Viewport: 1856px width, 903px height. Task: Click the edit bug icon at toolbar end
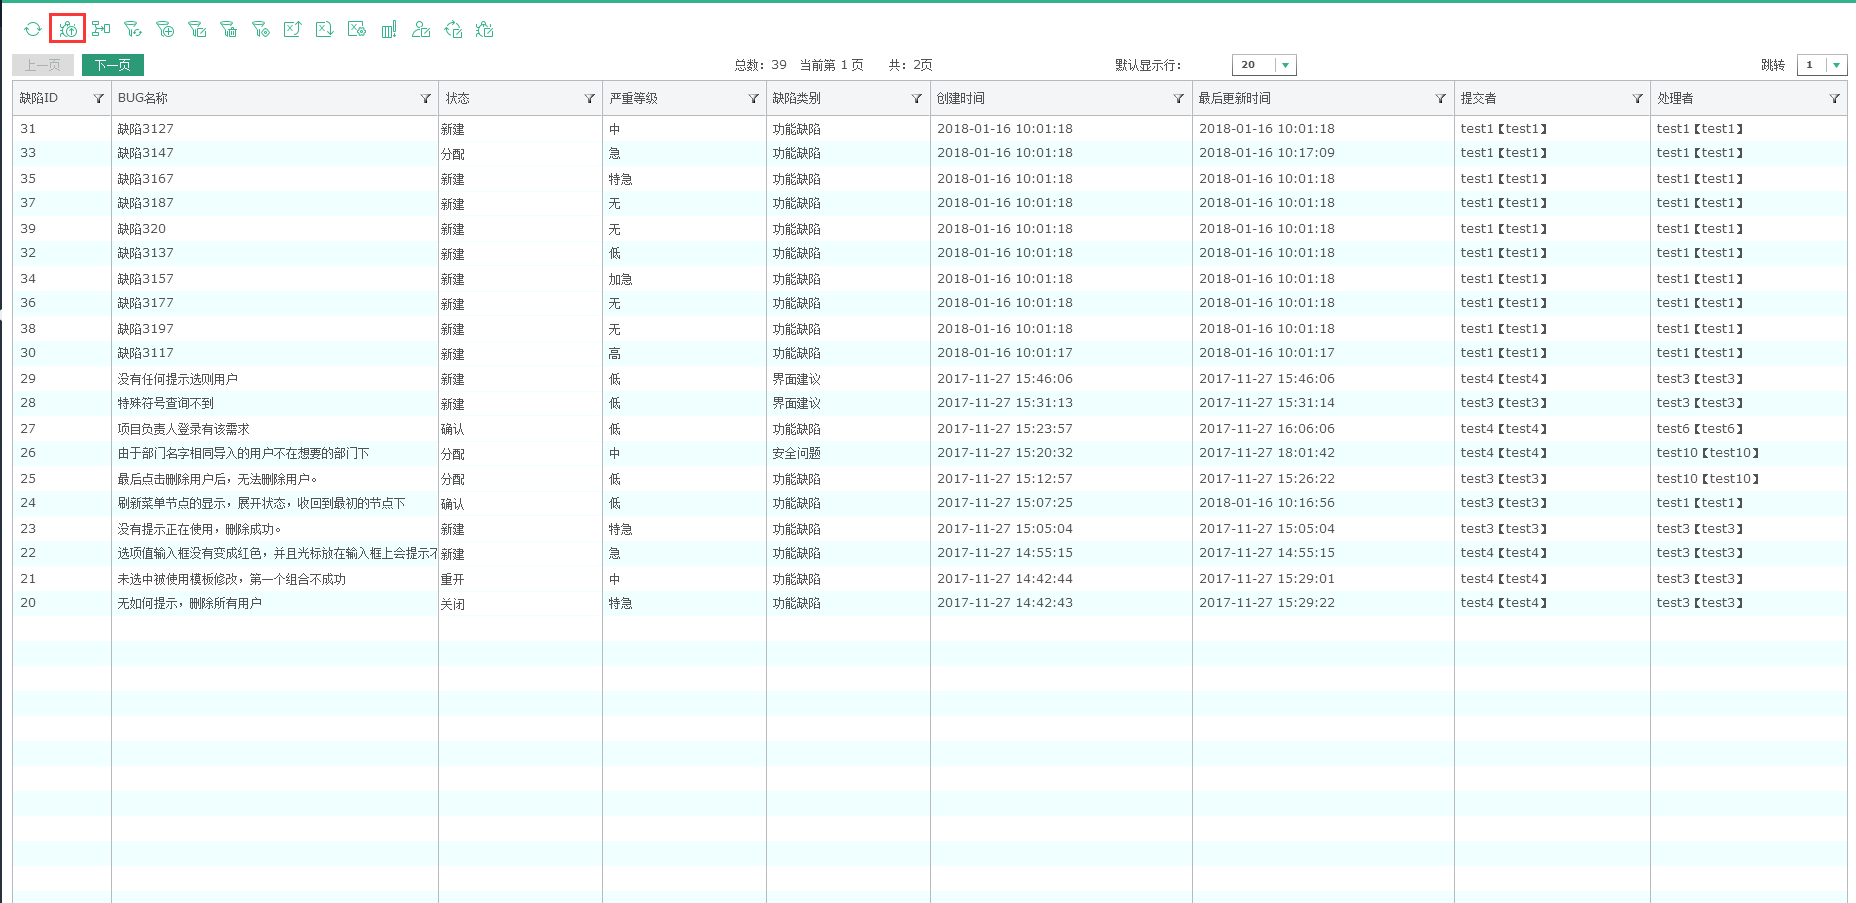[x=485, y=29]
